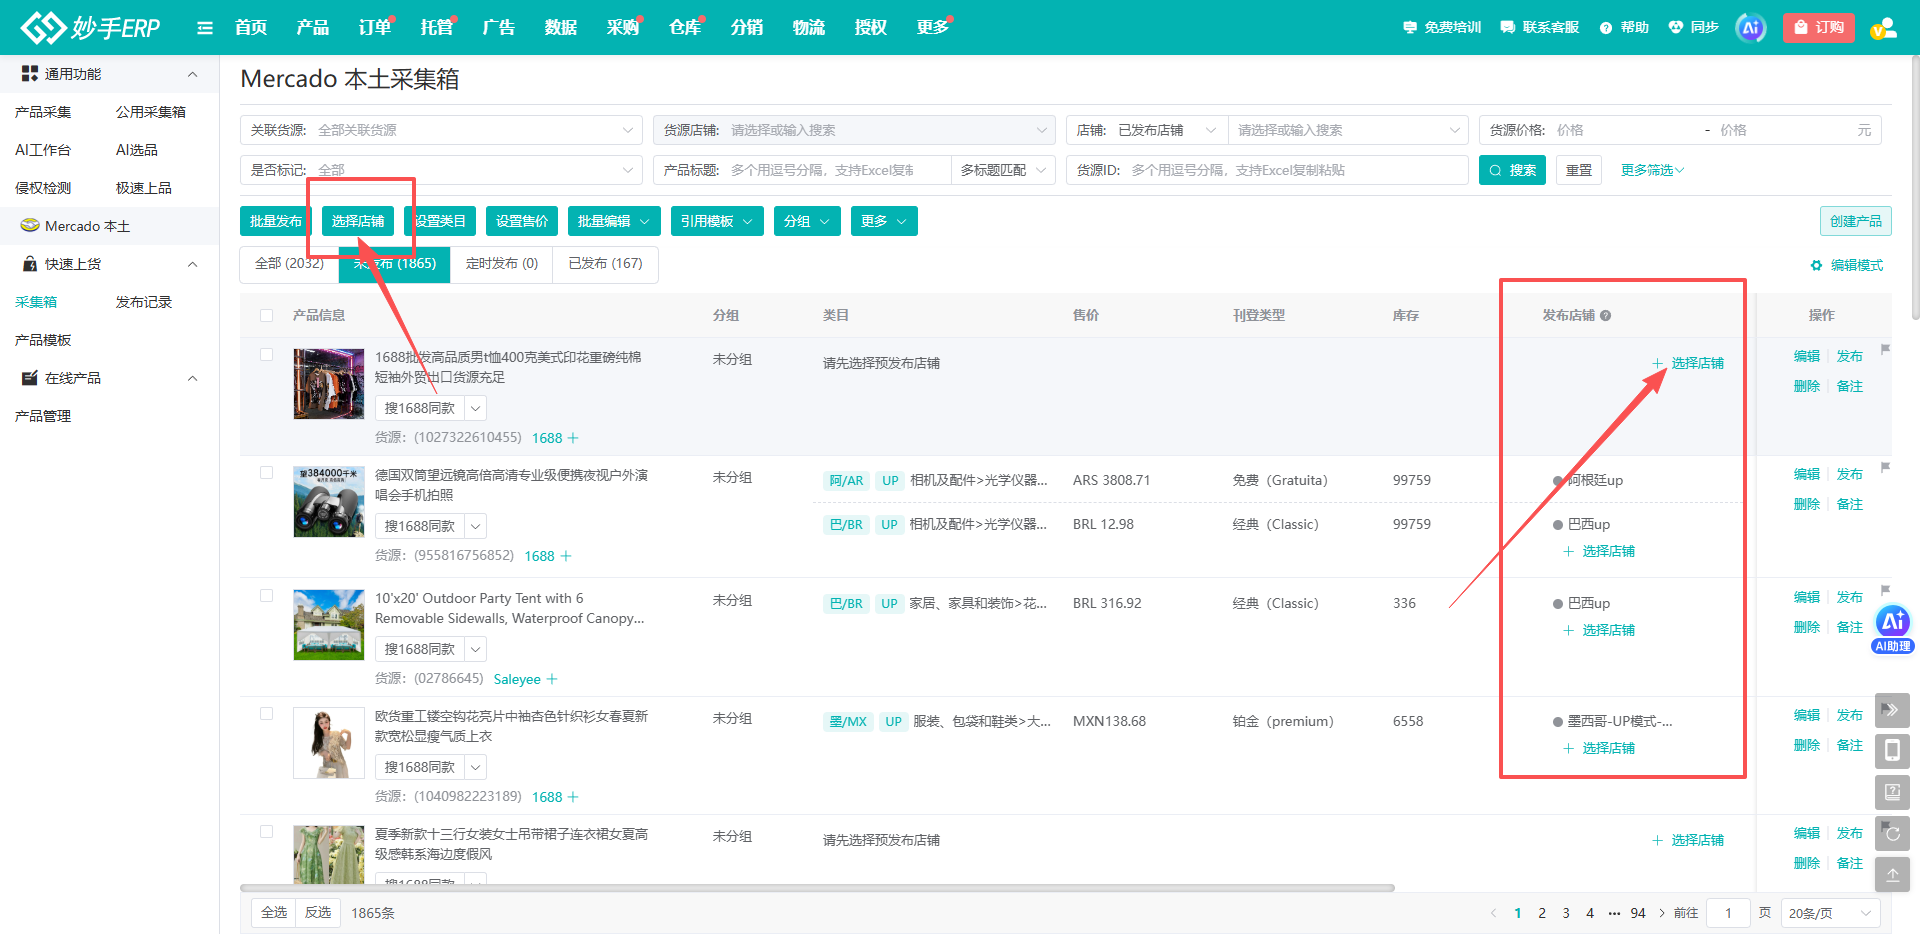Screen dimensions: 1920x934
Task: Open the 引用模板 dropdown button
Action: [717, 221]
